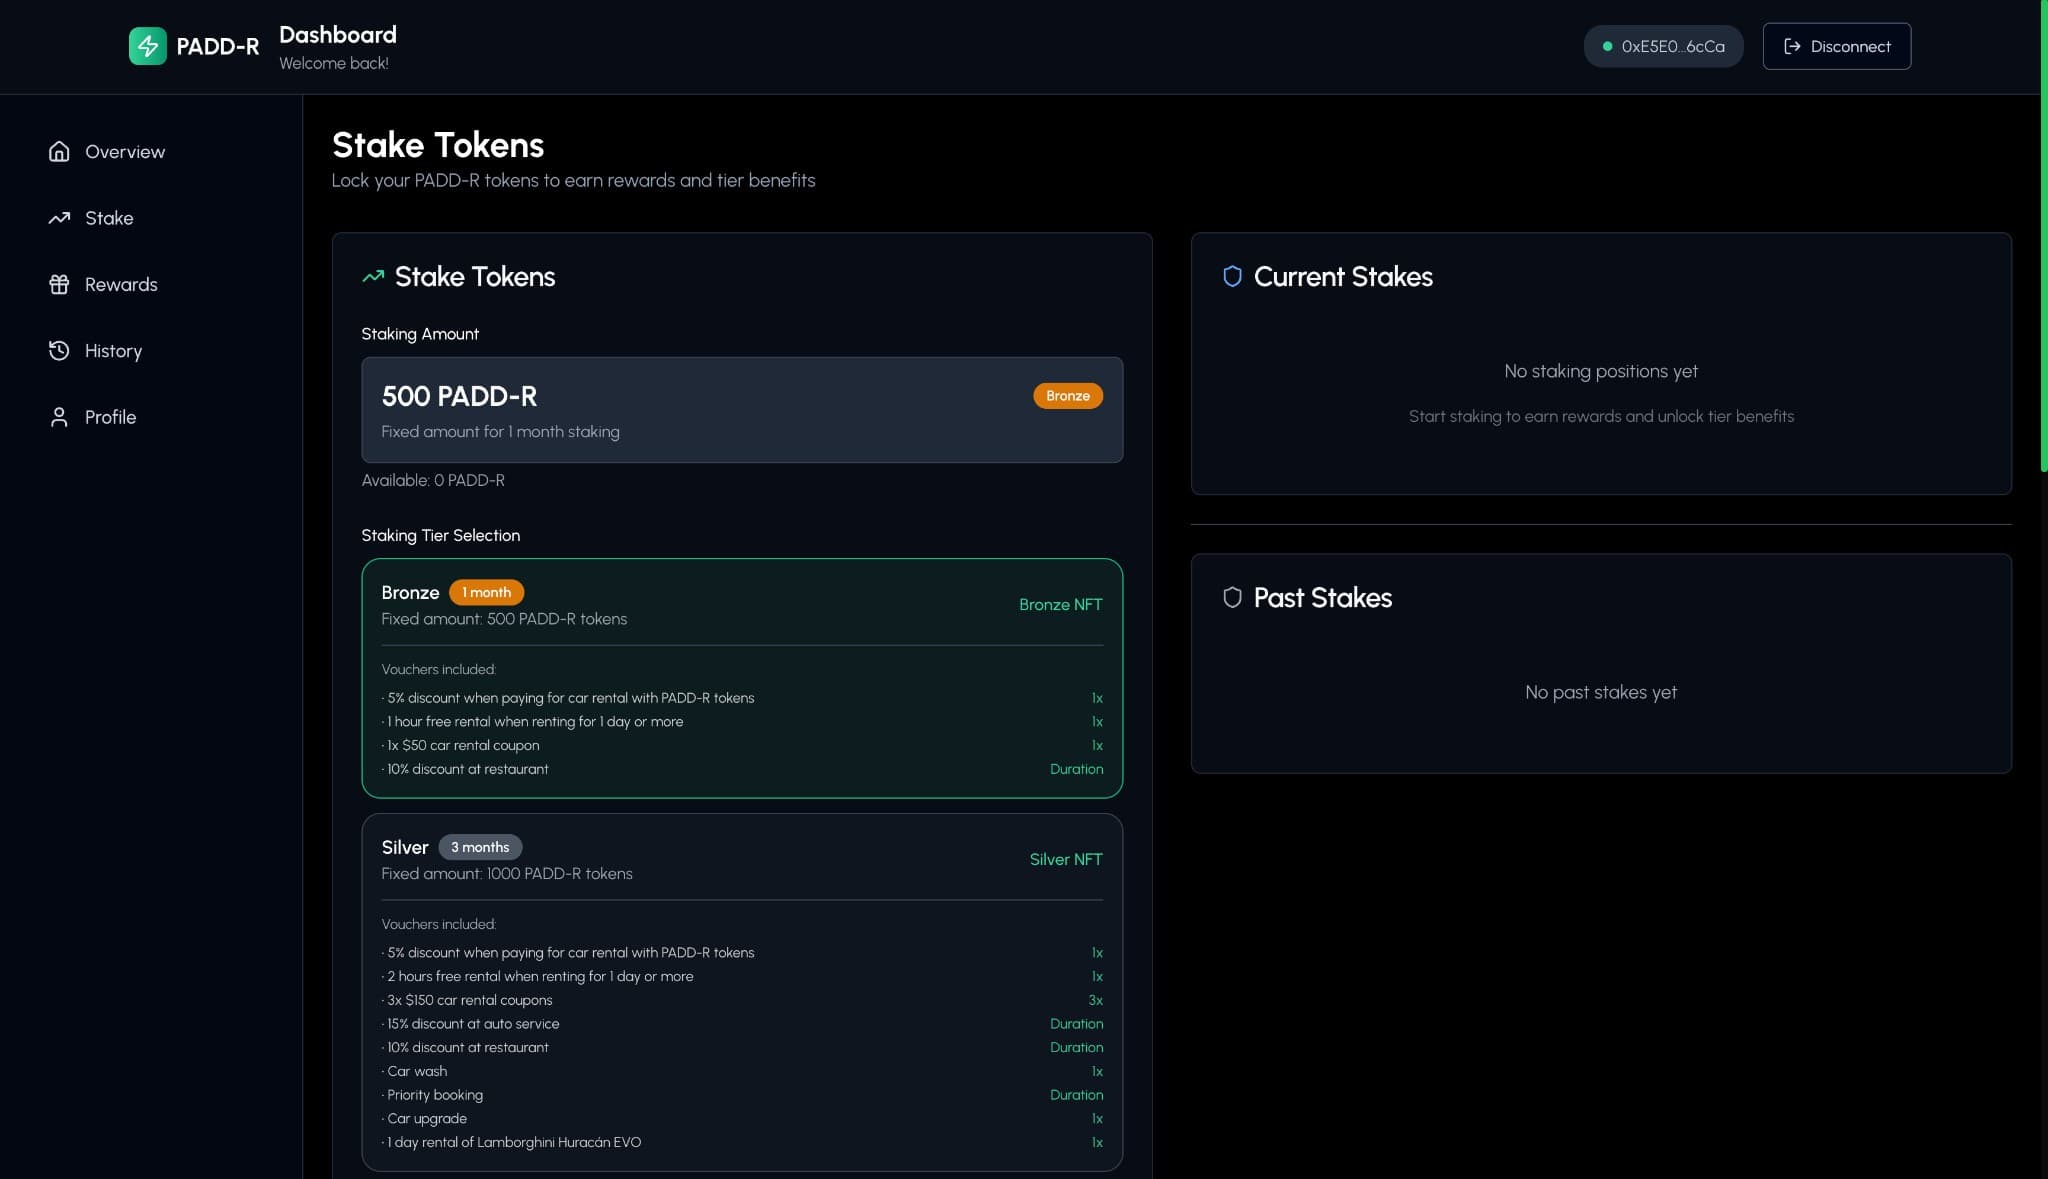Click the Stake trend icon in sidebar

59,217
